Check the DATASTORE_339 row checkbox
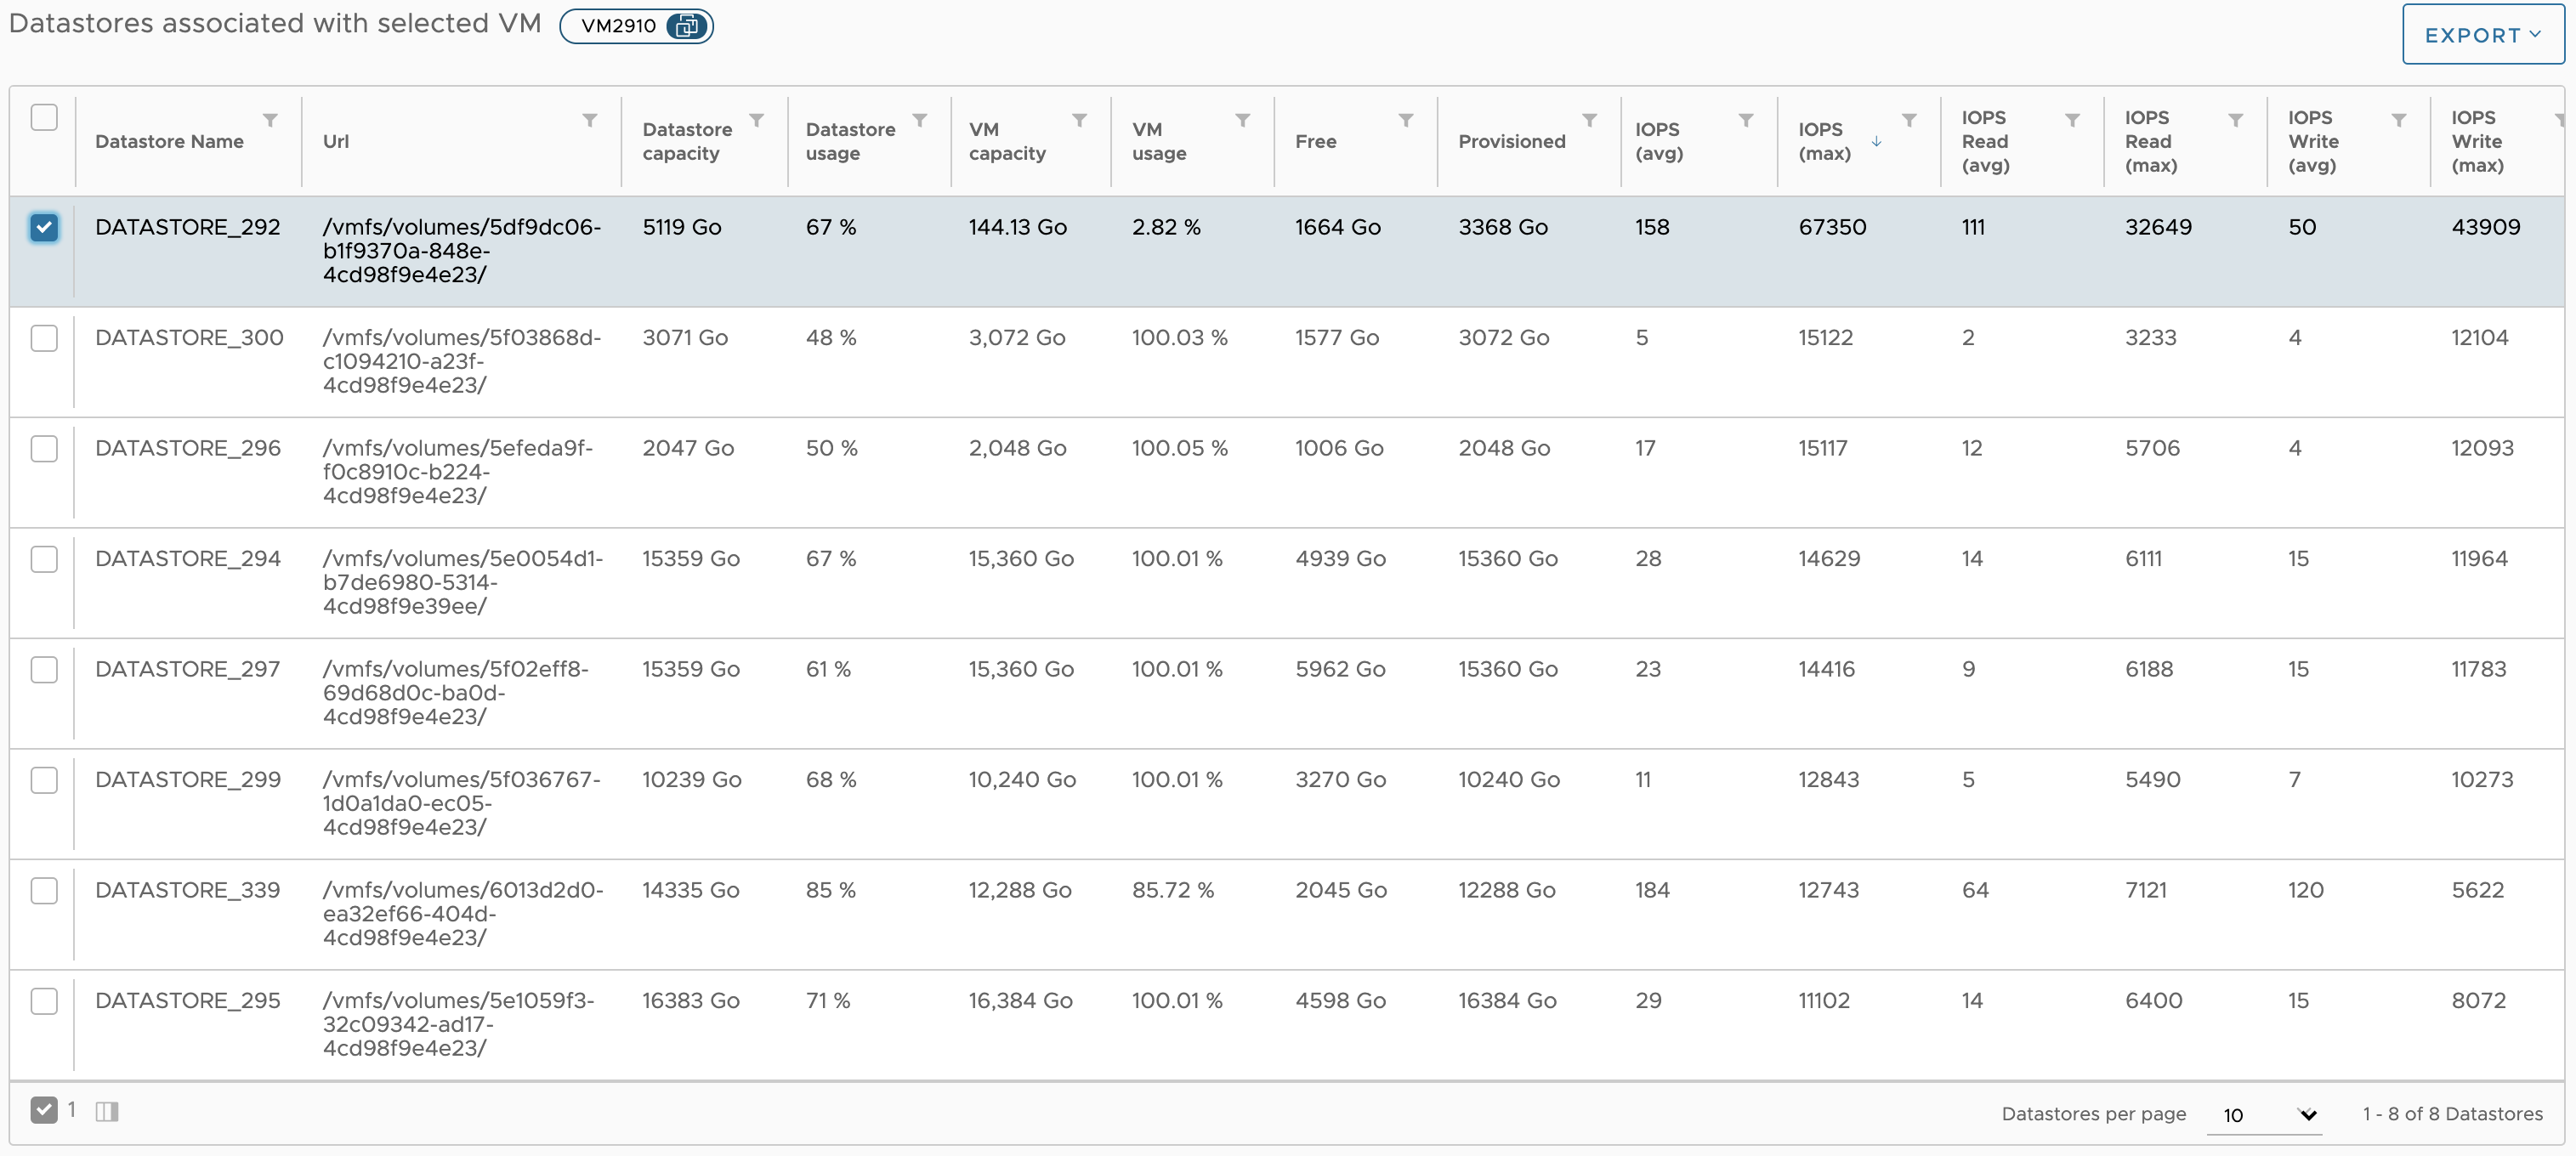 tap(44, 890)
